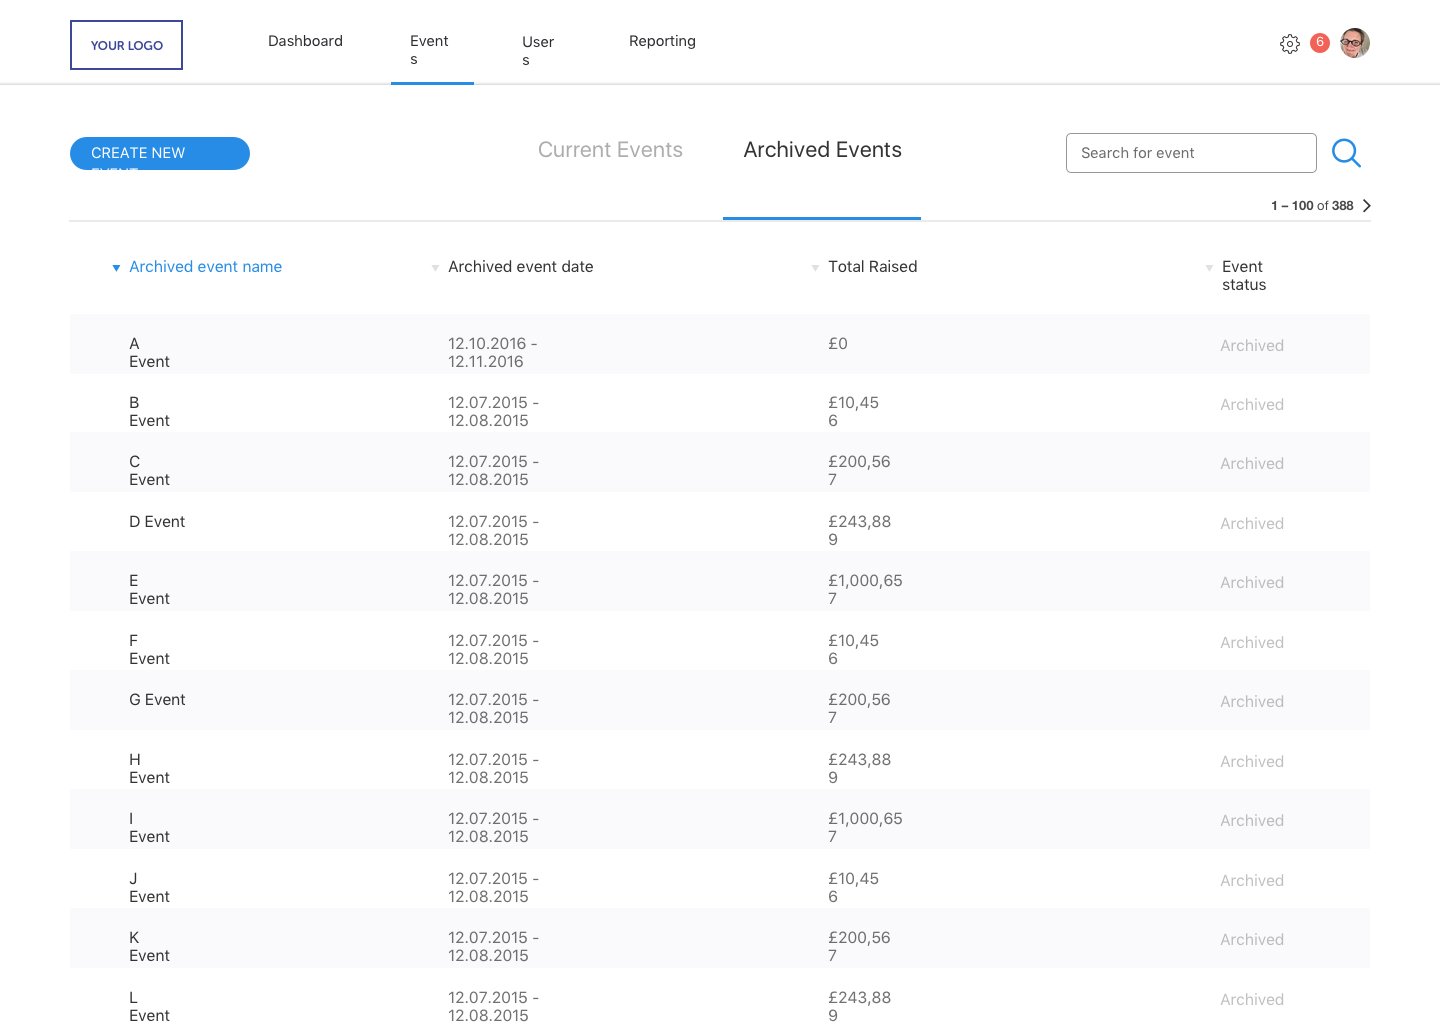Focus the Search for event field
Screen dimensions: 1440x1024
pyautogui.click(x=1191, y=153)
